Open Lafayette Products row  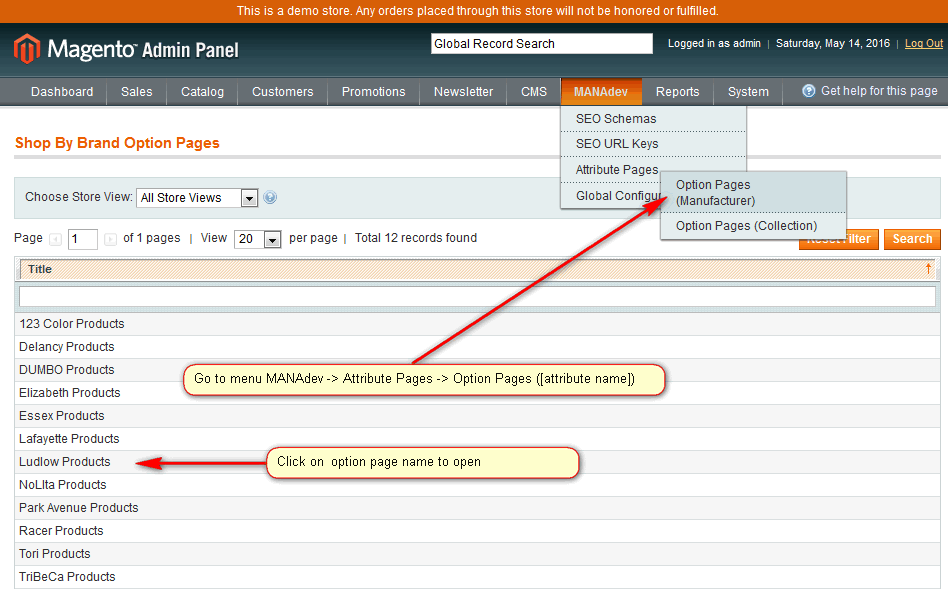coord(477,439)
